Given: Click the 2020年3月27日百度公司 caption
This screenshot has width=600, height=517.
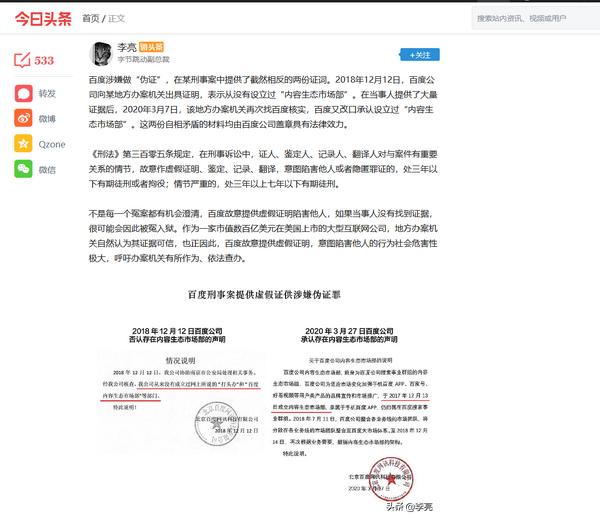Looking at the screenshot, I should point(349,335).
